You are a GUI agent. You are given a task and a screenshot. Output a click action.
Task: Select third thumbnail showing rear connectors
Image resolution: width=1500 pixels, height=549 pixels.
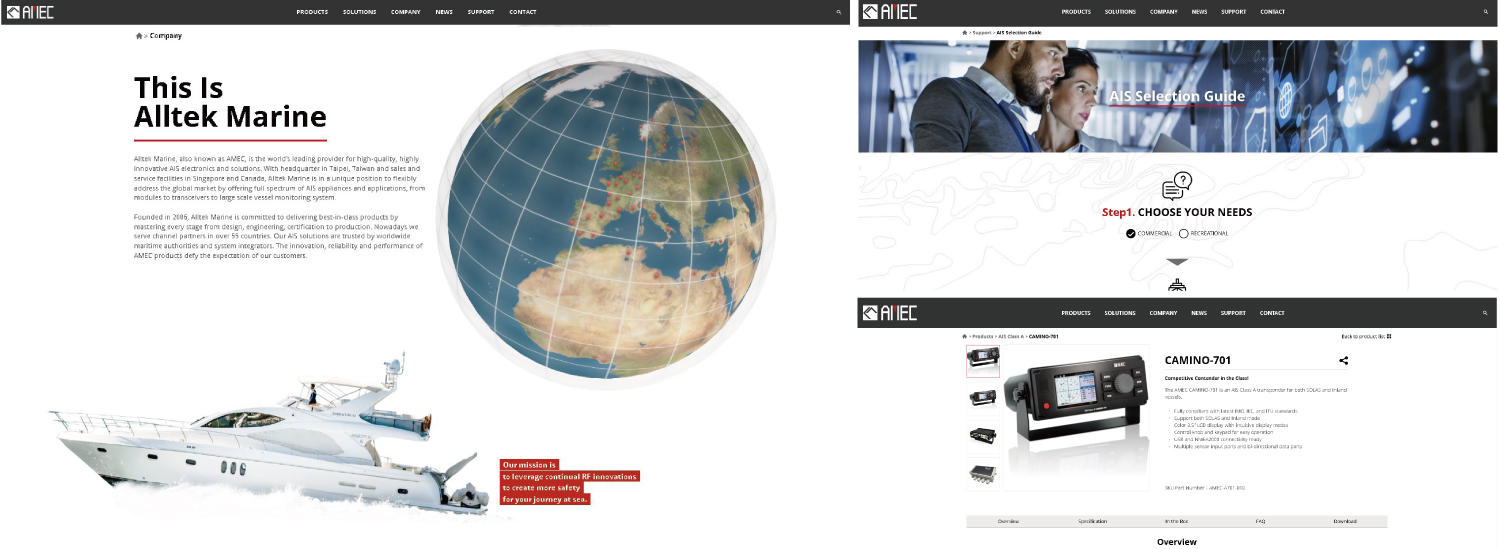[x=982, y=435]
